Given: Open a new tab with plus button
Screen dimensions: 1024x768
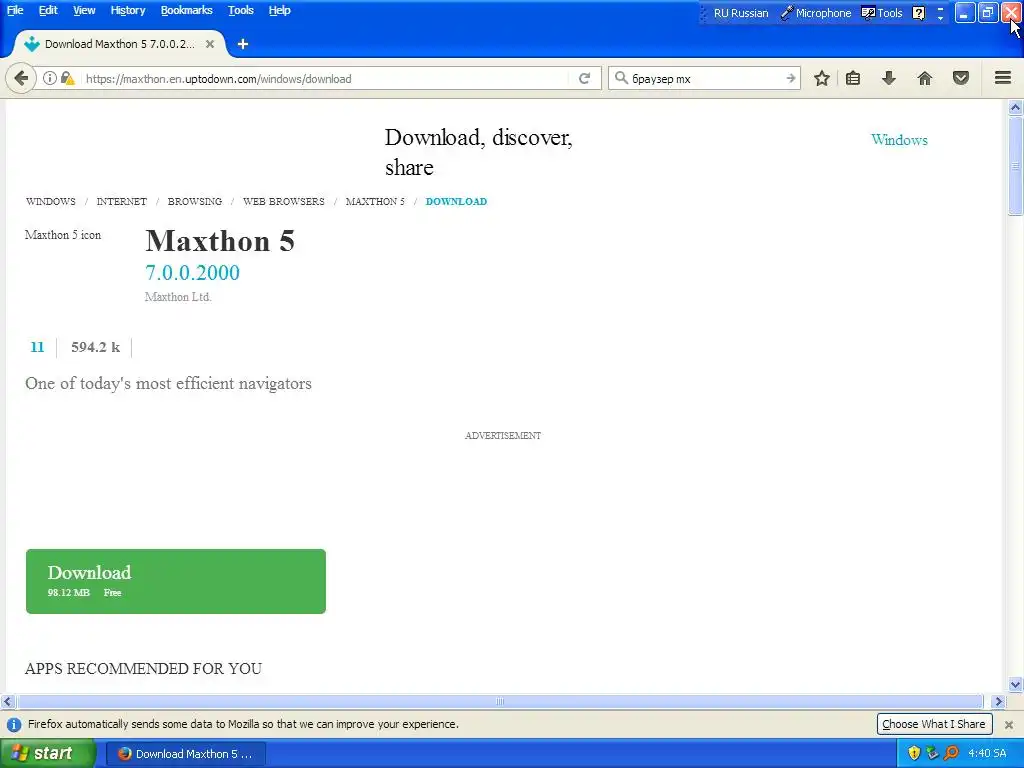Looking at the screenshot, I should 243,44.
